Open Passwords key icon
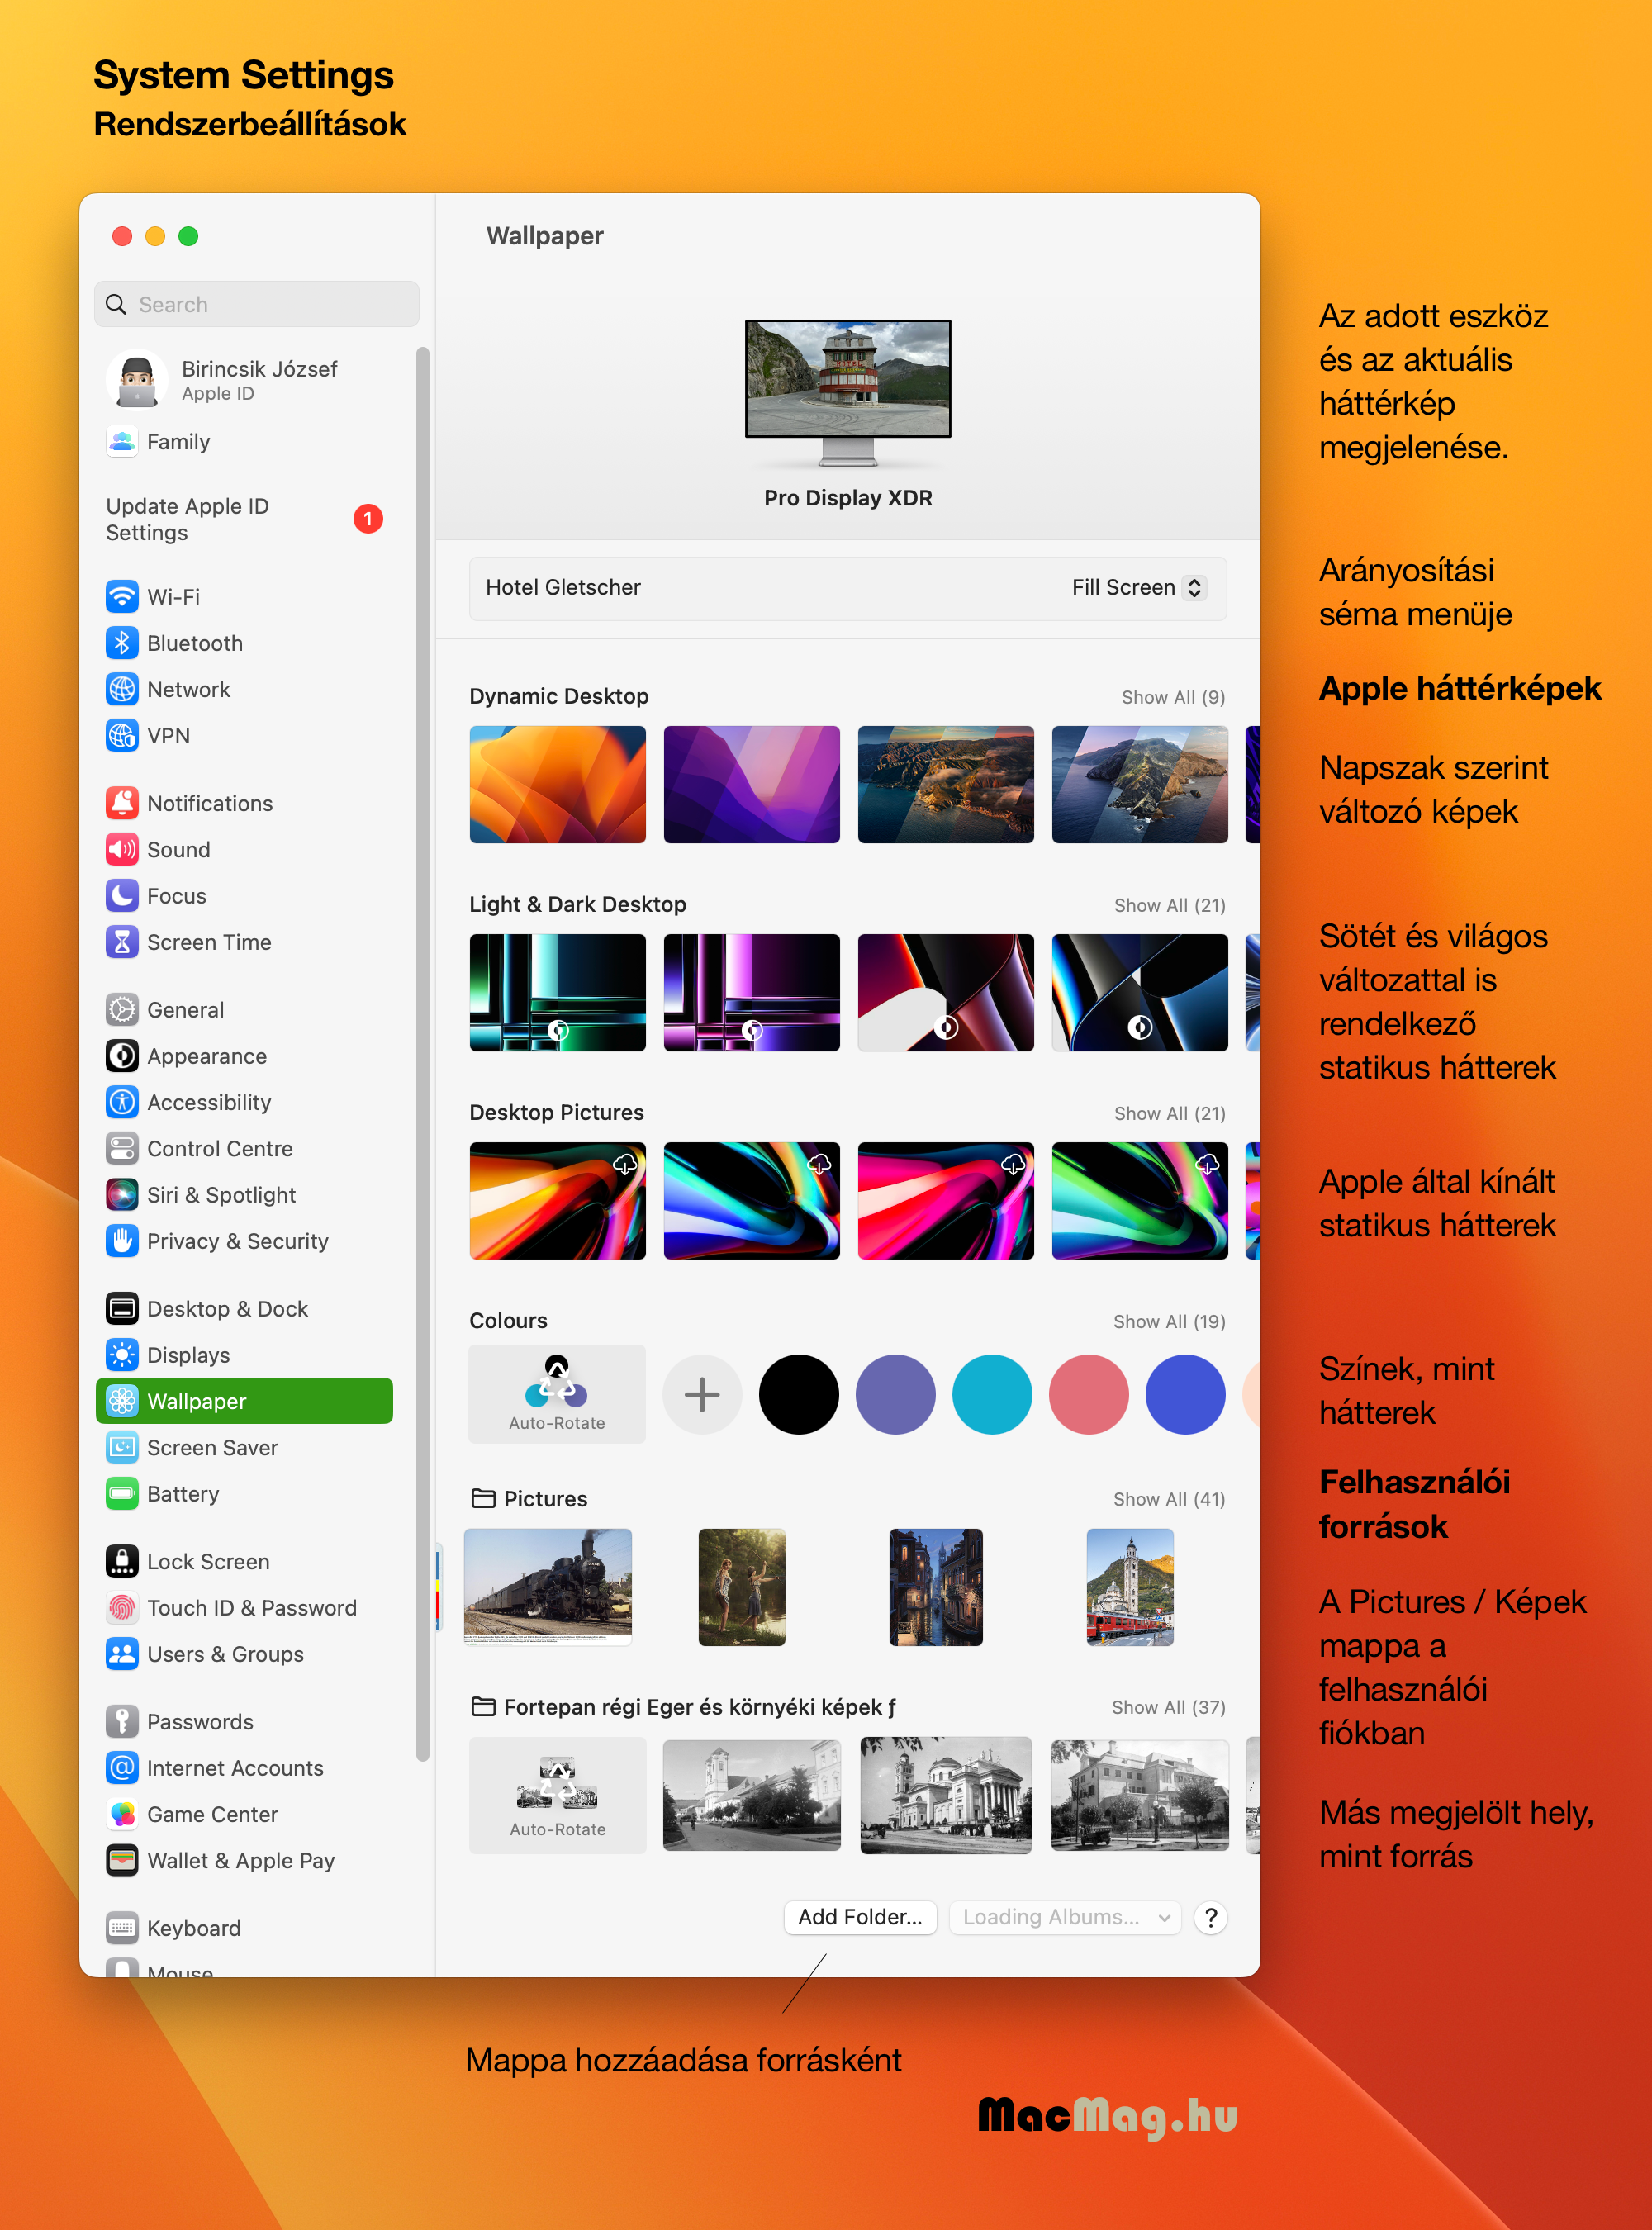The width and height of the screenshot is (1652, 2230). coord(122,1722)
